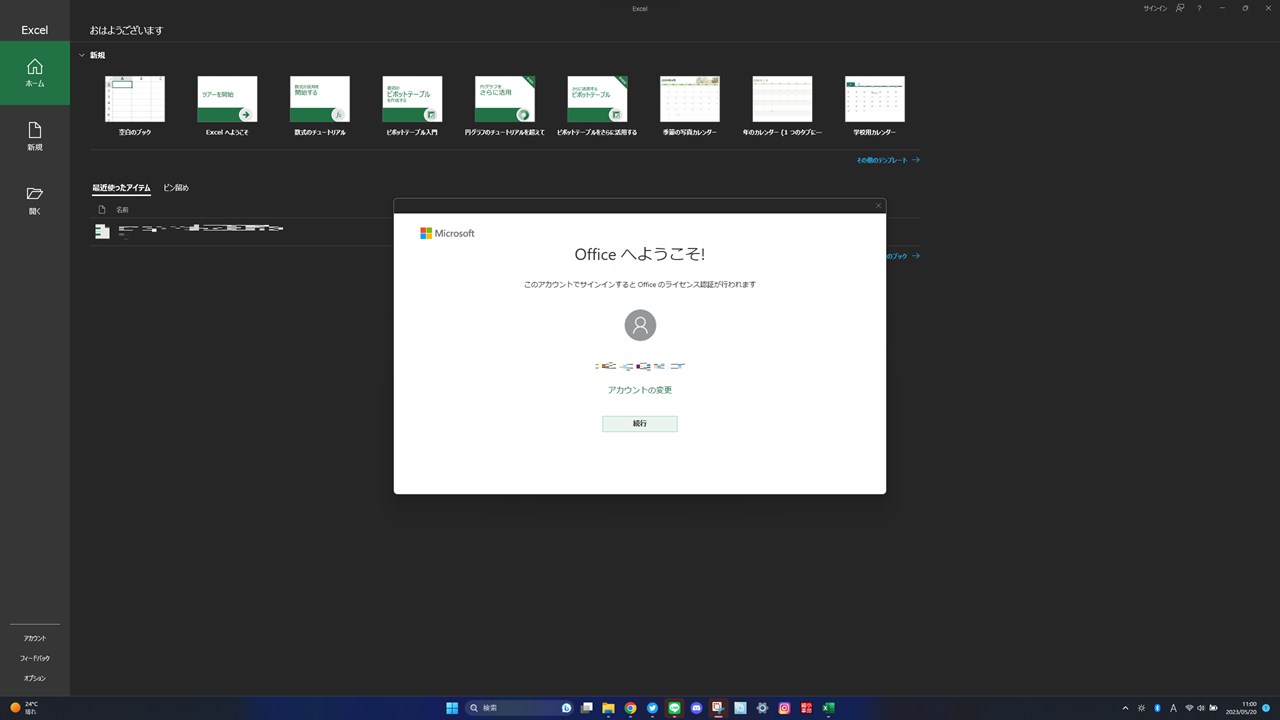
Task: Click the 続行 button in dialog
Action: (x=640, y=424)
